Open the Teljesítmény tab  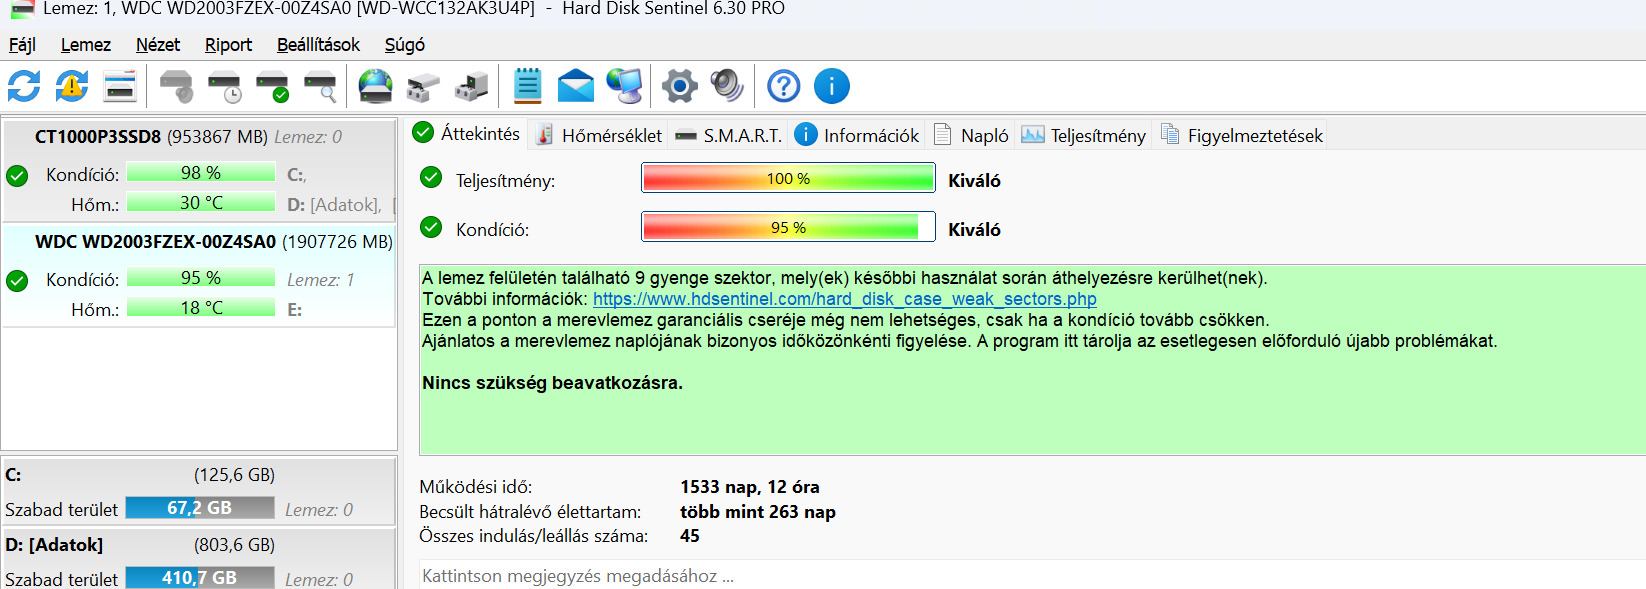[1083, 135]
